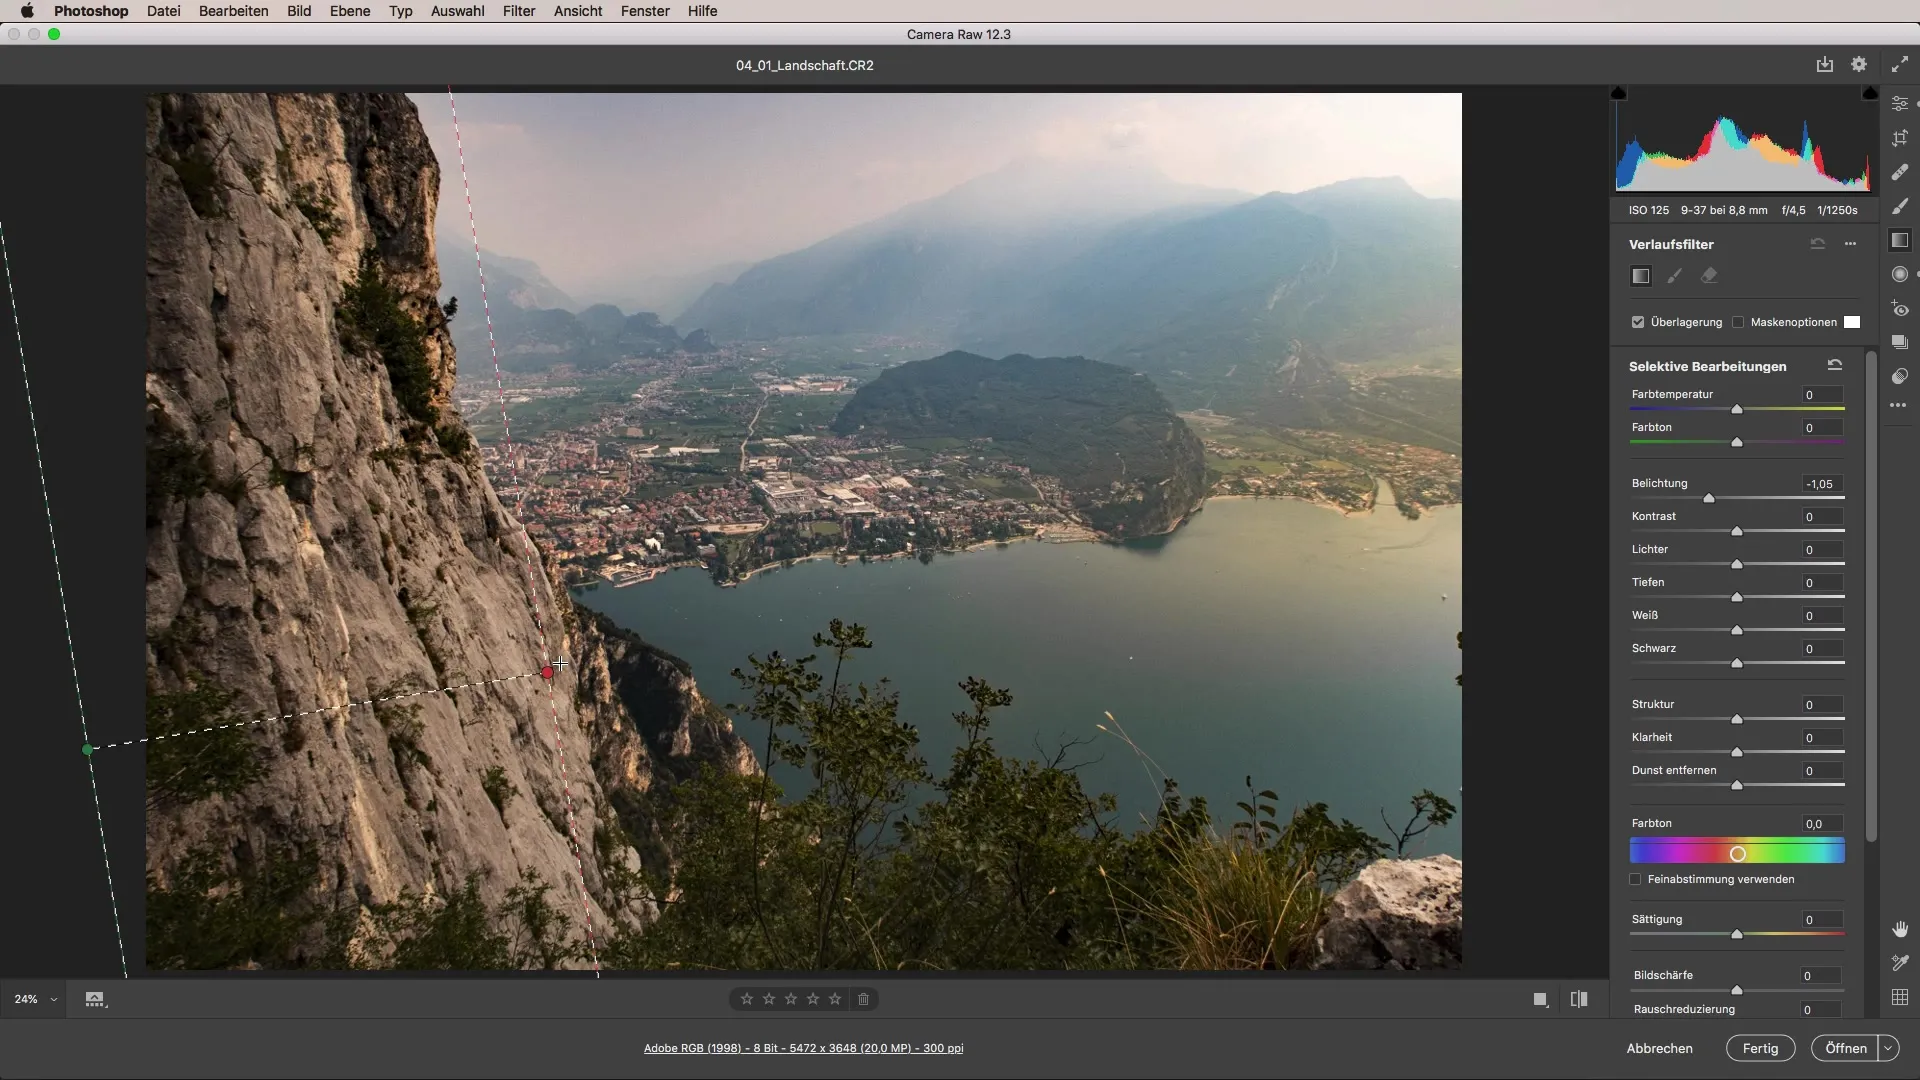Open the zoom level dropdown arrow
The width and height of the screenshot is (1920, 1080).
coord(54,1000)
